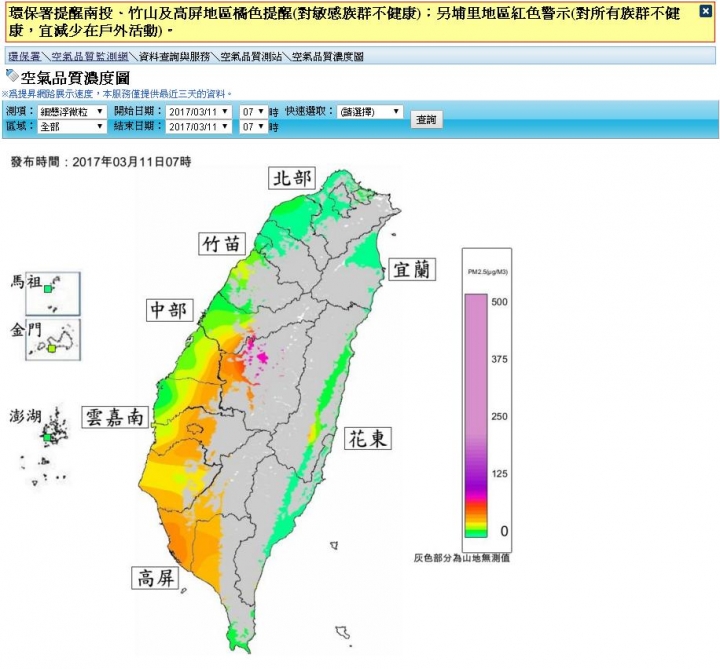The height and width of the screenshot is (669, 720).
Task: Open the 快速選取 quick-select dropdown
Action: click(x=370, y=112)
